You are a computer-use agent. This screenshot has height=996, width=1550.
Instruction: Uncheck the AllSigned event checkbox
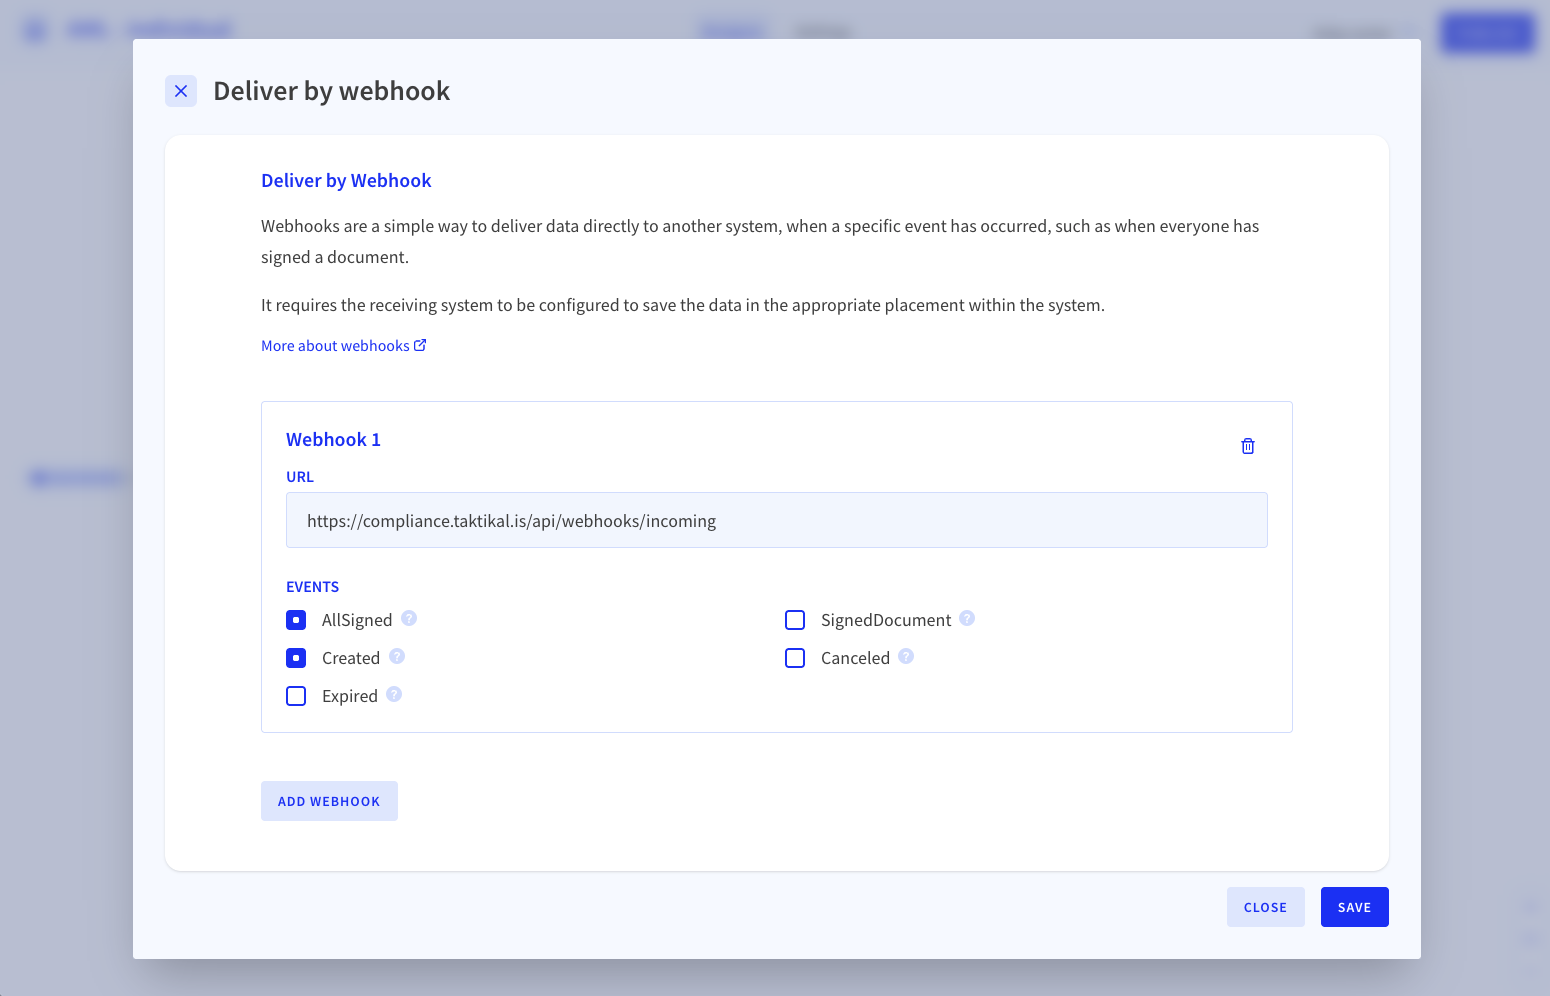point(296,620)
